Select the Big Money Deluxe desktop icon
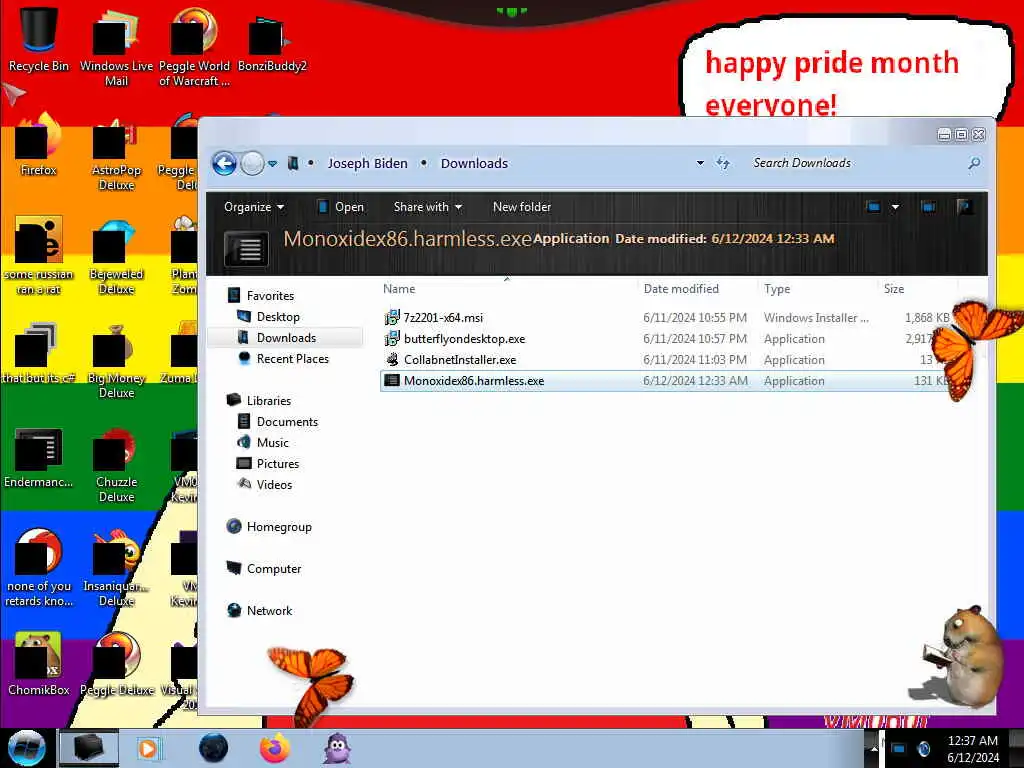 pyautogui.click(x=116, y=361)
